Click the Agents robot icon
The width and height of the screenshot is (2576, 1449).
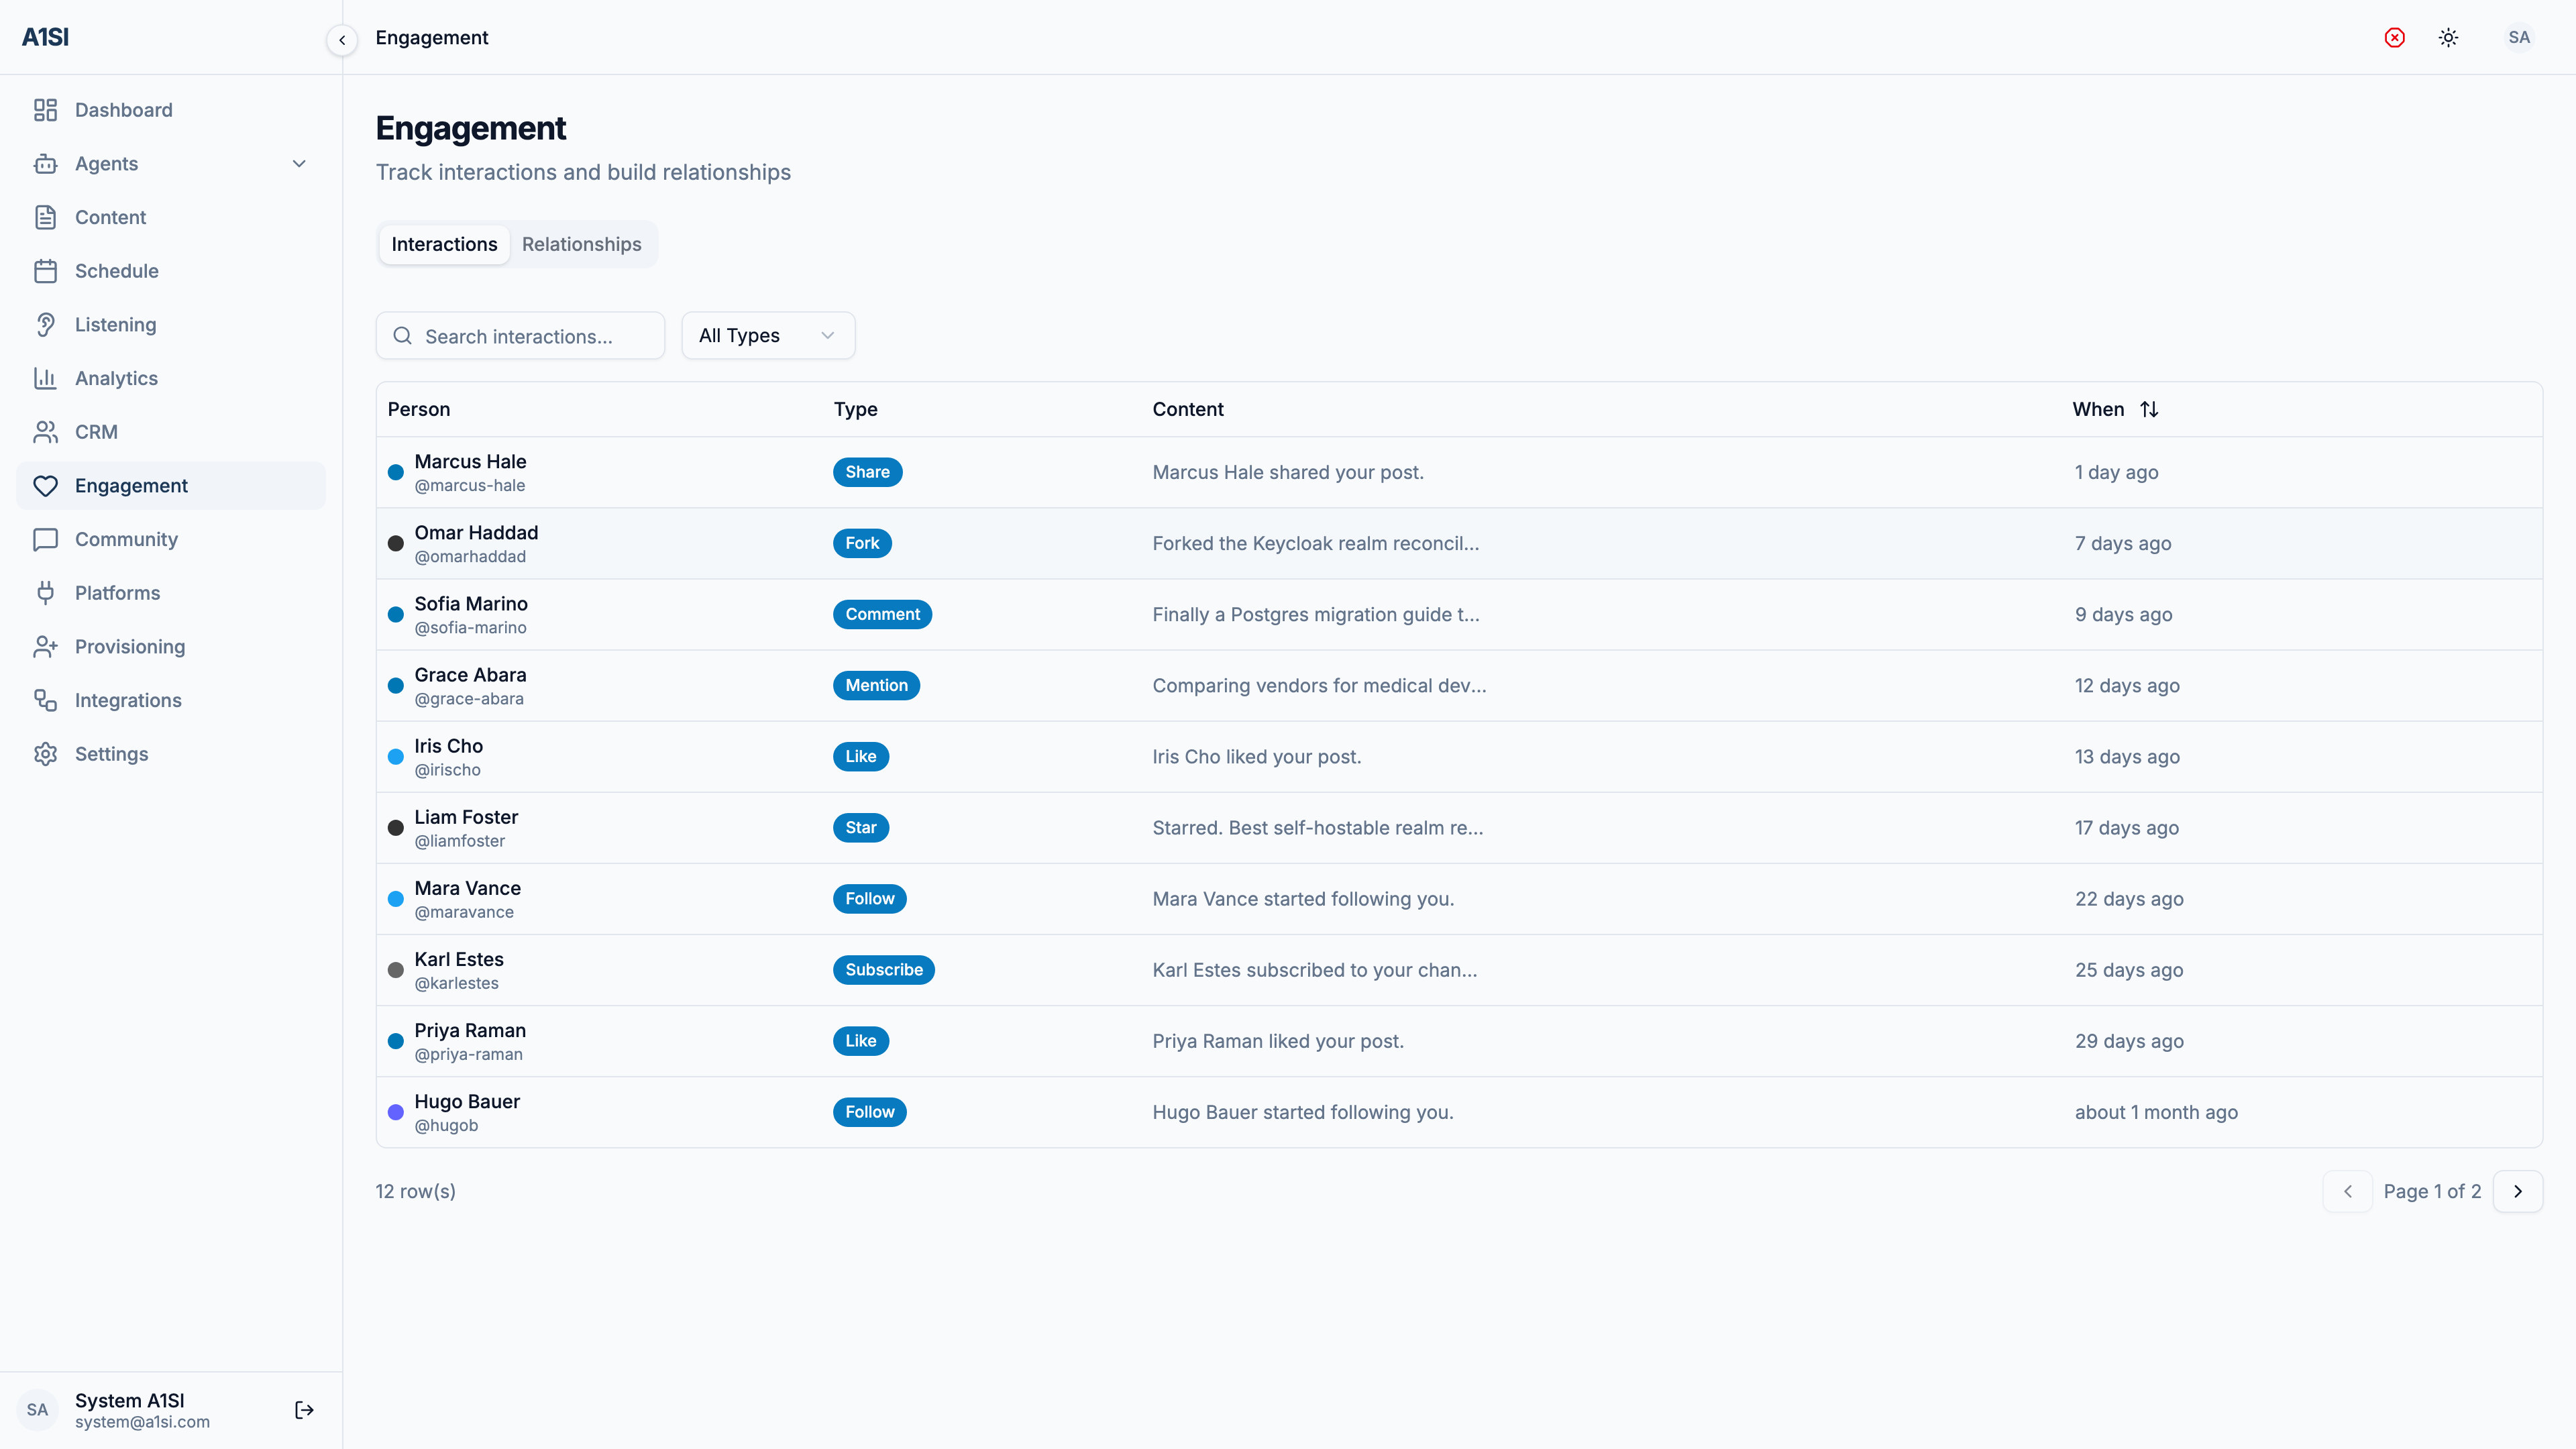[45, 164]
